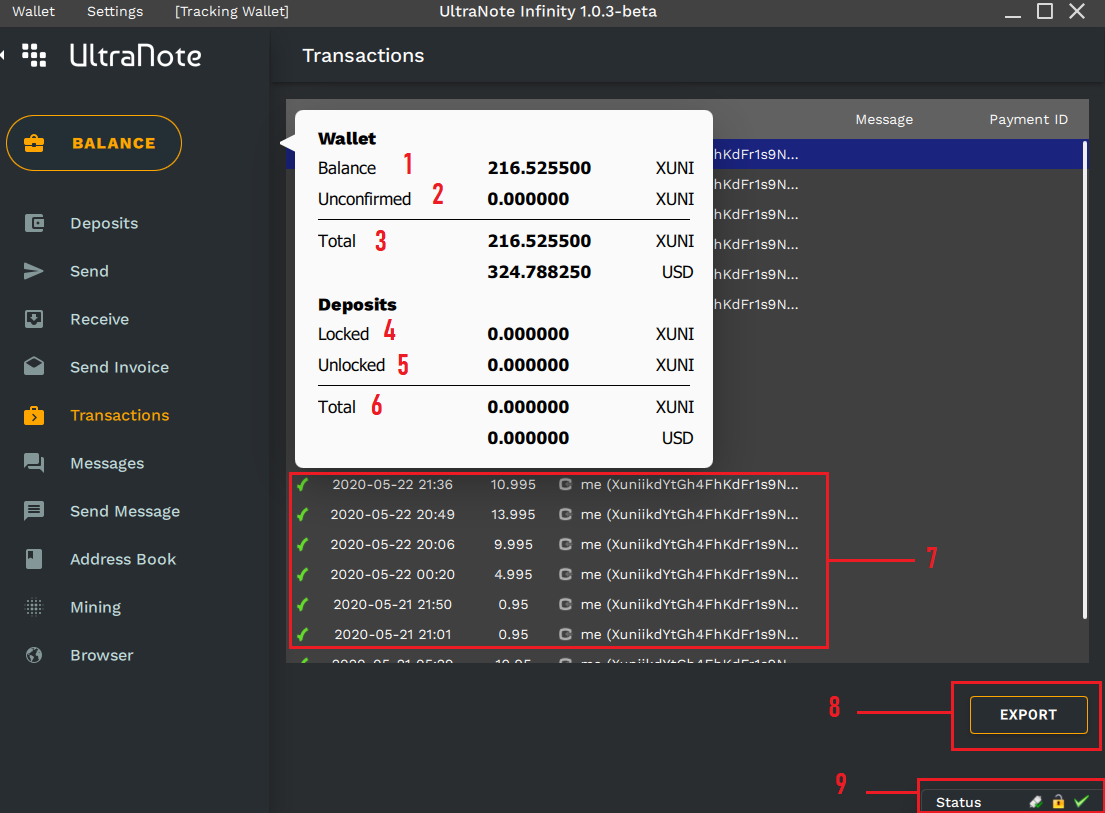
Task: Click the Message column header
Action: coord(884,120)
